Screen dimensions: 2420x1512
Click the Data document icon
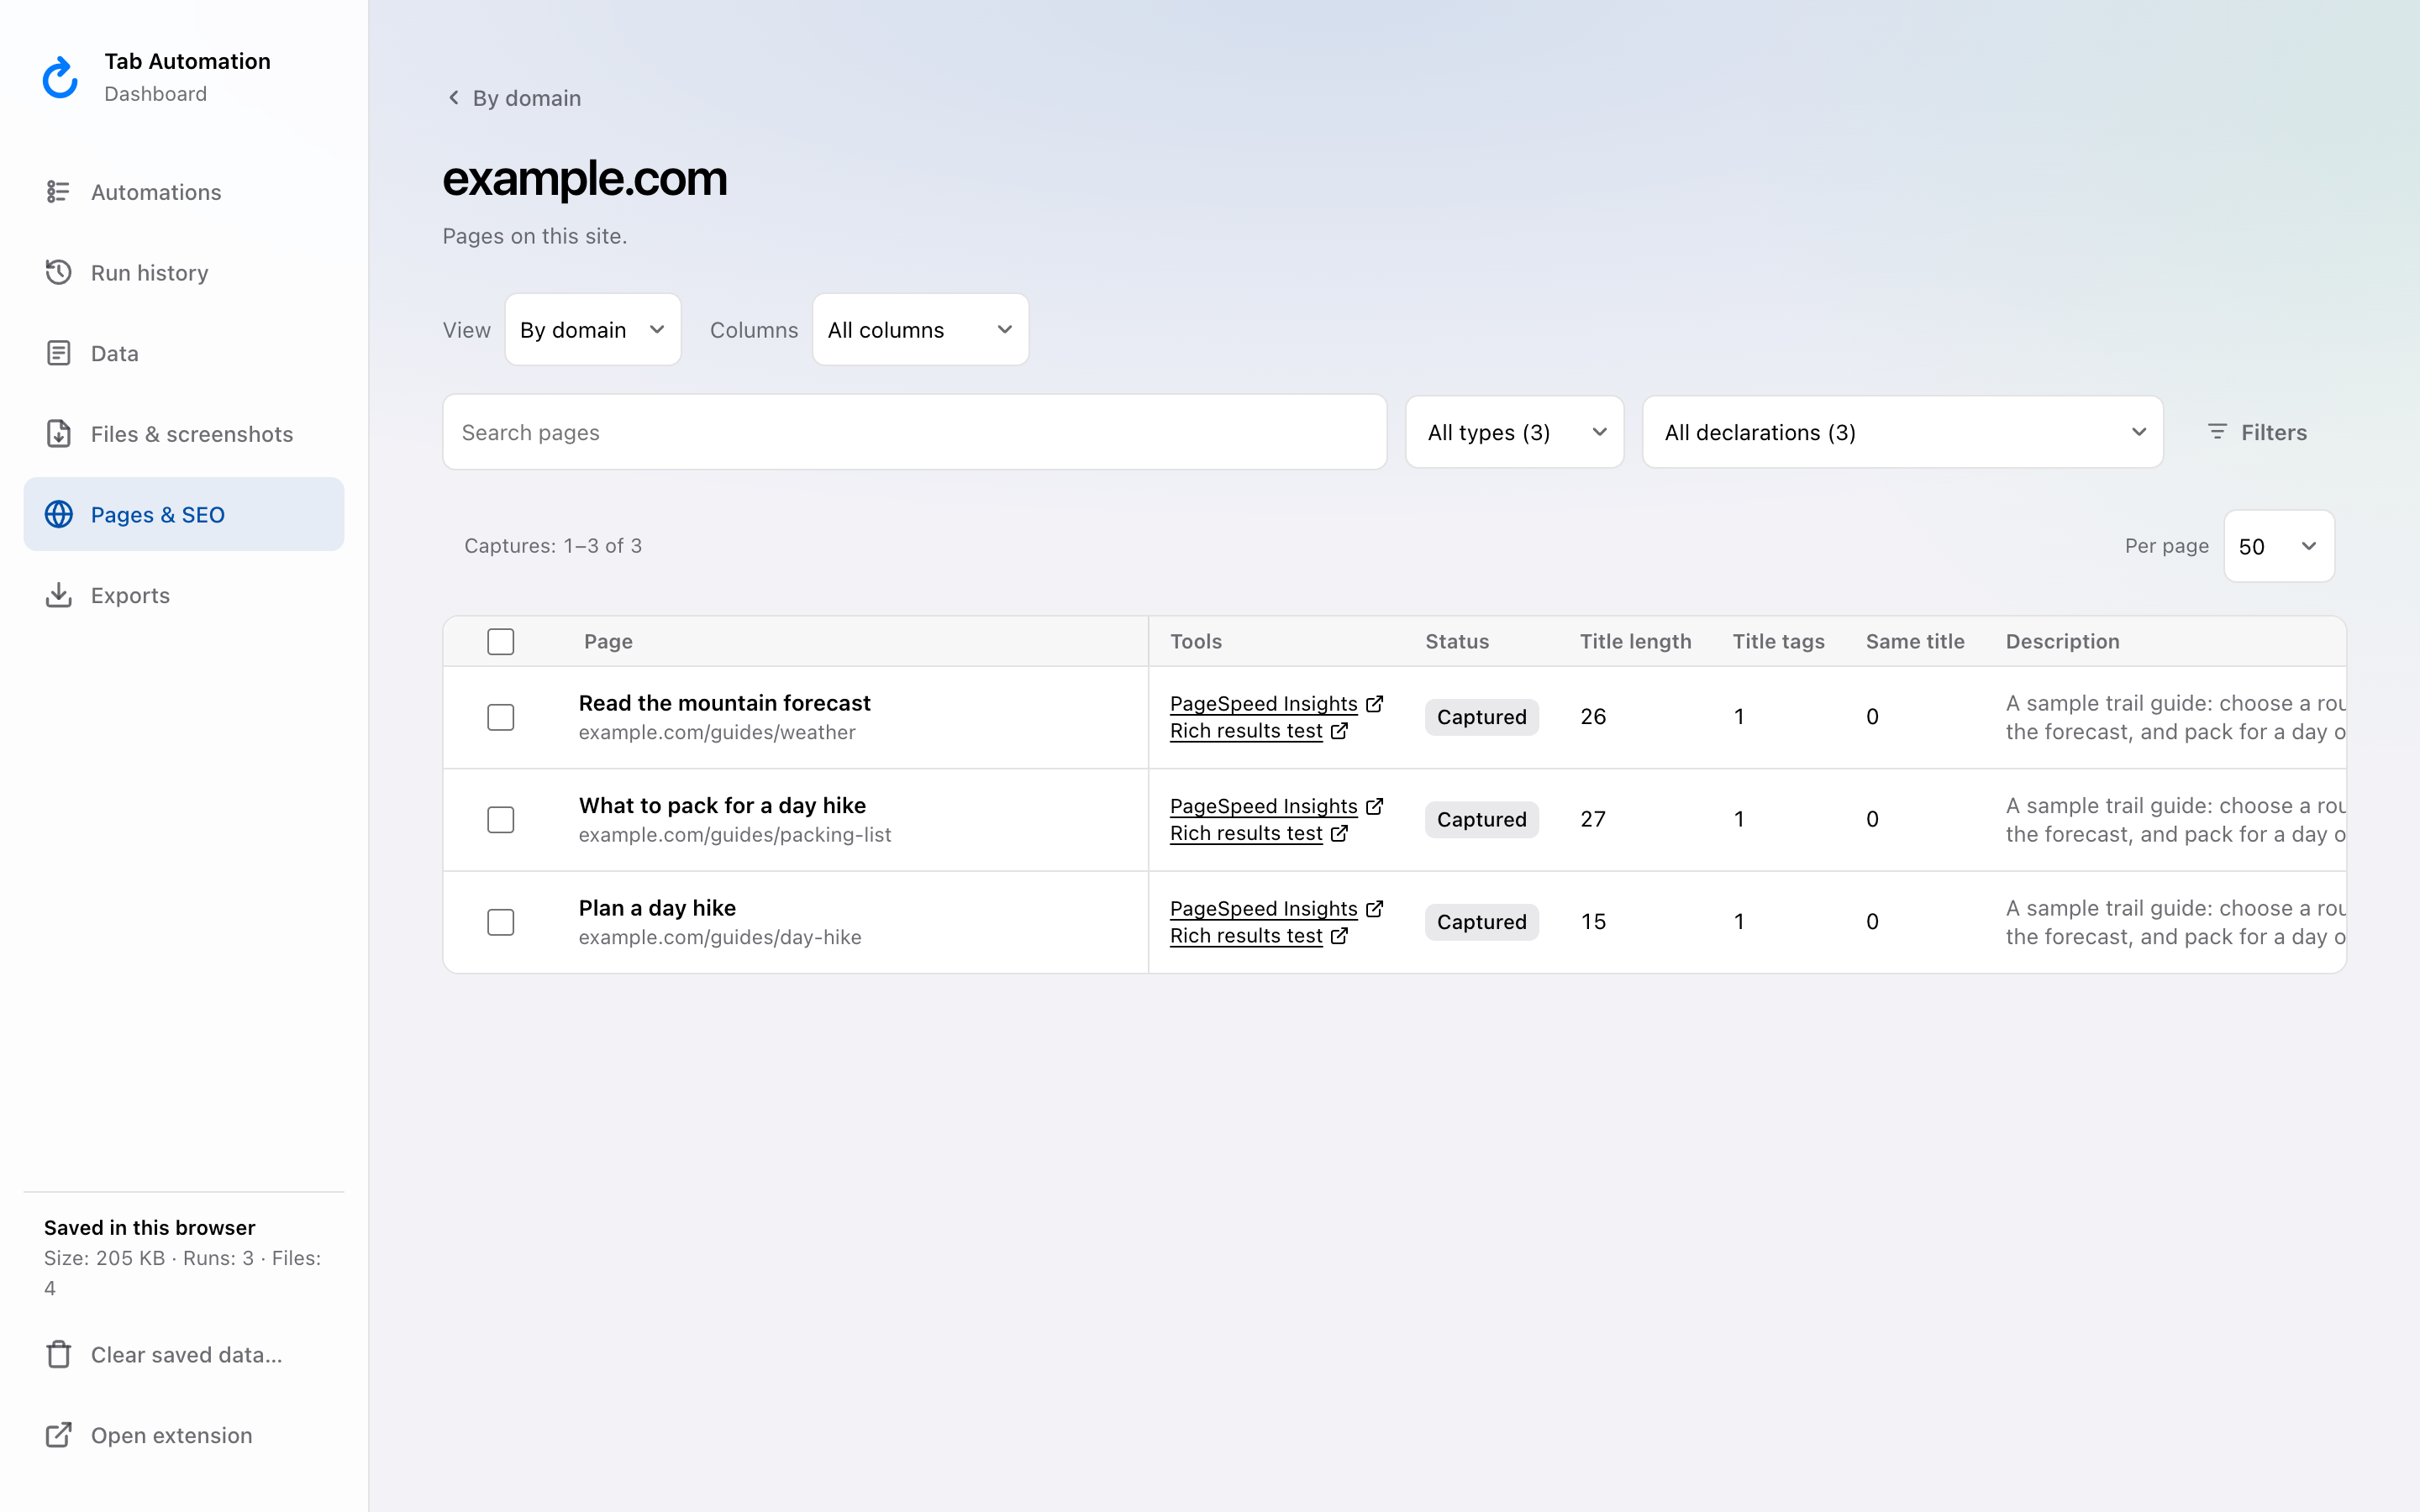(x=58, y=353)
